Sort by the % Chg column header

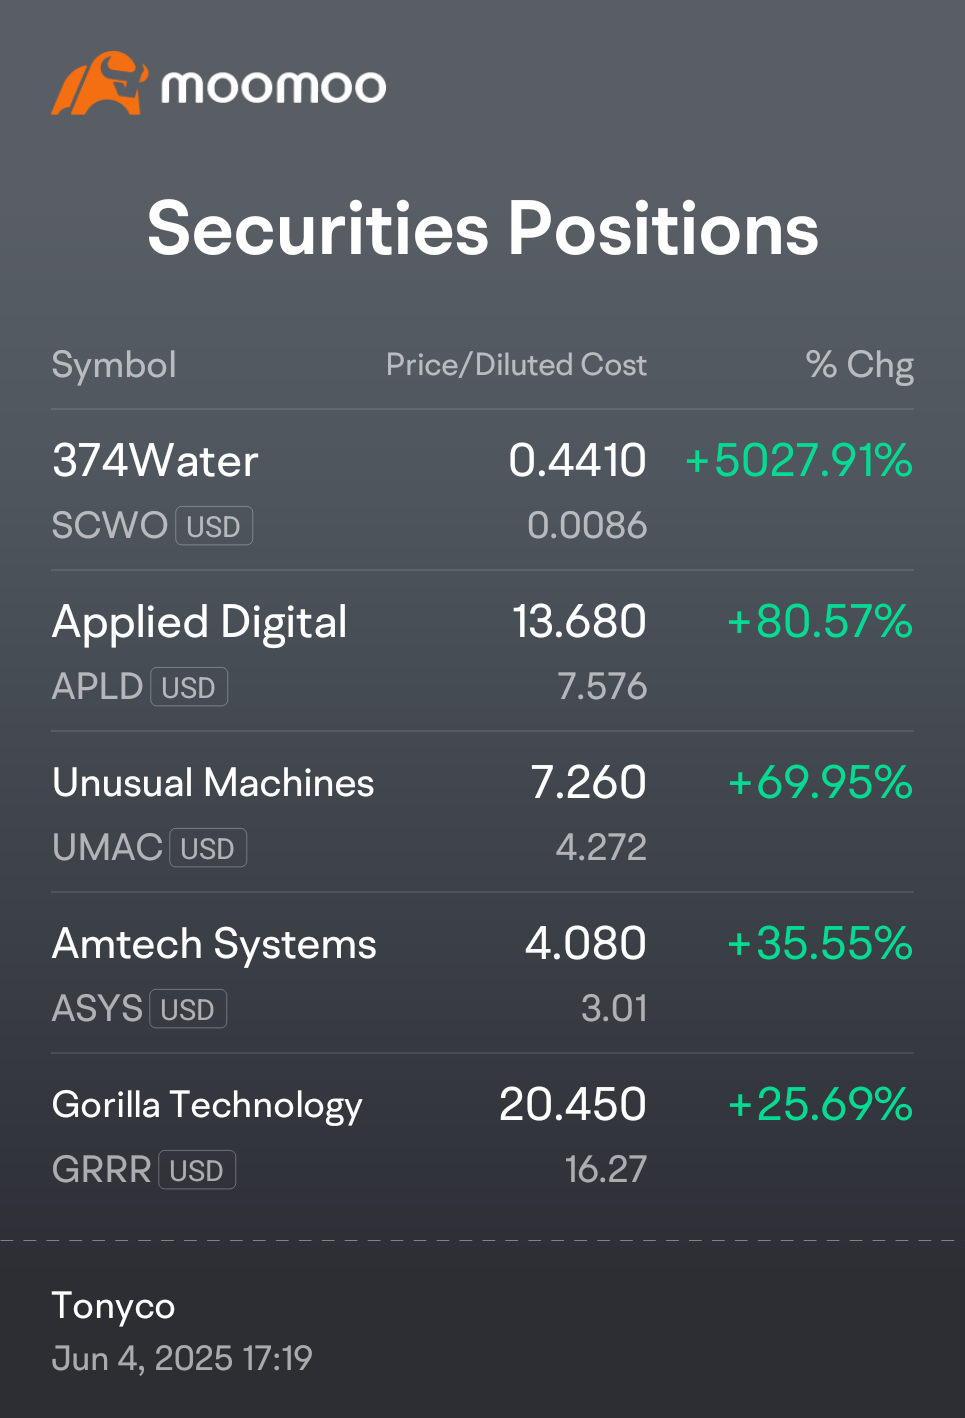tap(859, 365)
